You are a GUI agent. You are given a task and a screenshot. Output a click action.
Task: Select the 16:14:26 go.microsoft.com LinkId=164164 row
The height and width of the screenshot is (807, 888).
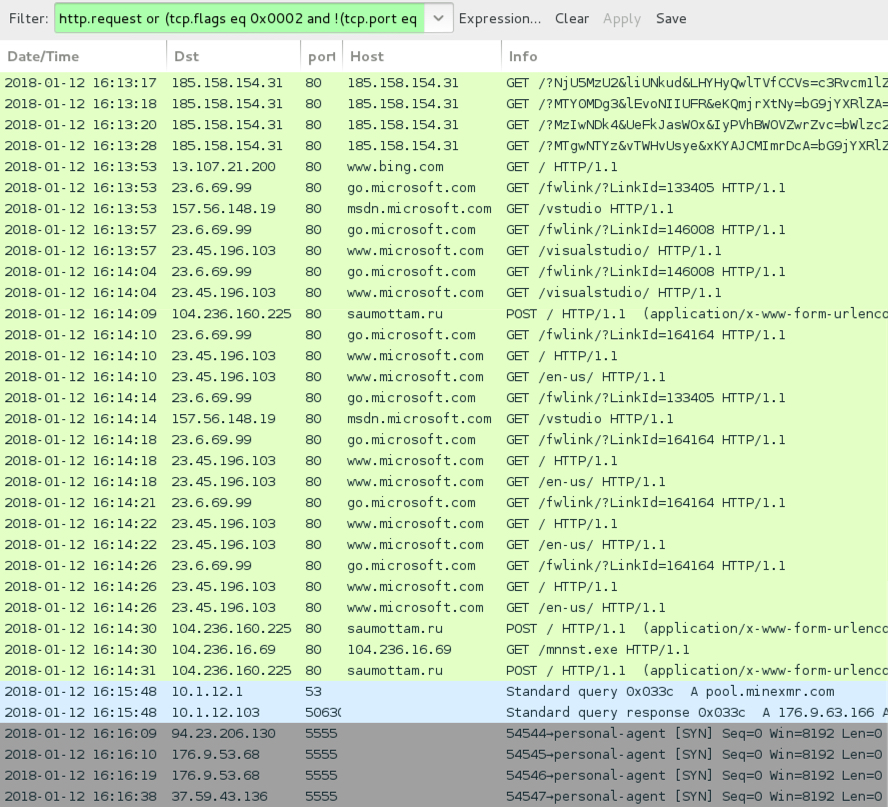pyautogui.click(x=444, y=565)
